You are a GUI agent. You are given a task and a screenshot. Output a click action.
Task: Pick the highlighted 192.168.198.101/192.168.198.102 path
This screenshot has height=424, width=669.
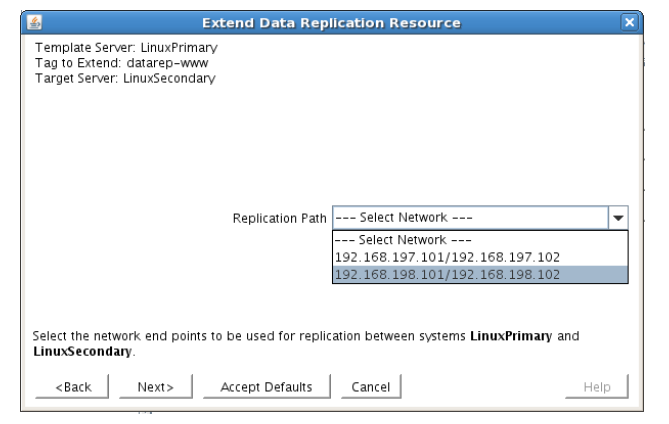point(447,274)
